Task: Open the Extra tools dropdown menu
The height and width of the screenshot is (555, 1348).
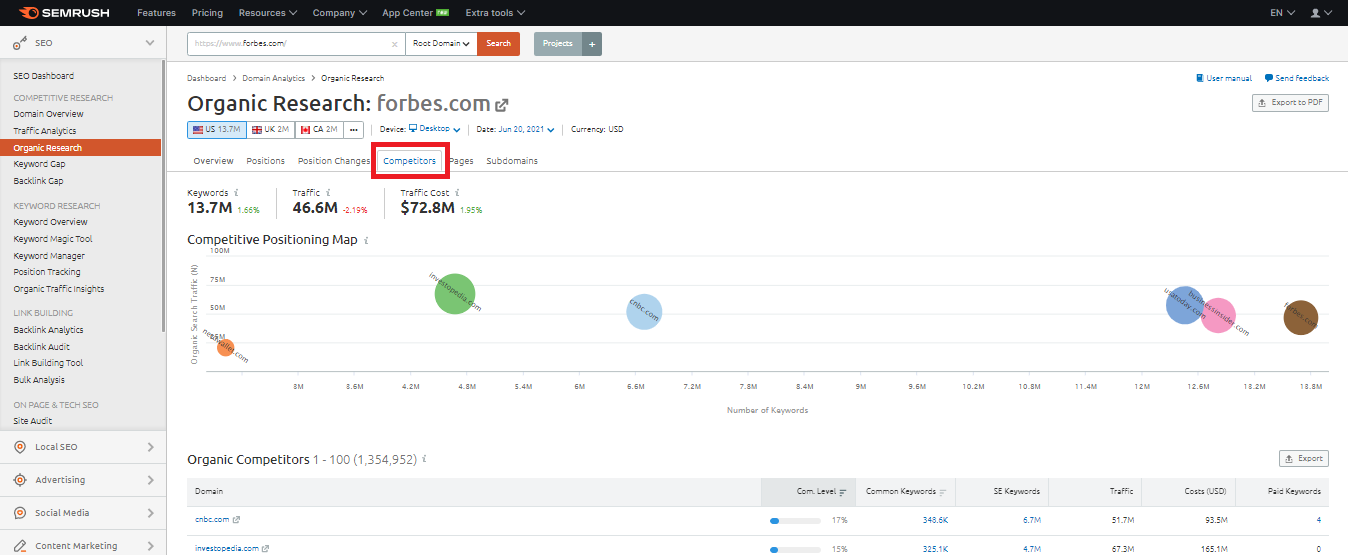Action: (495, 13)
